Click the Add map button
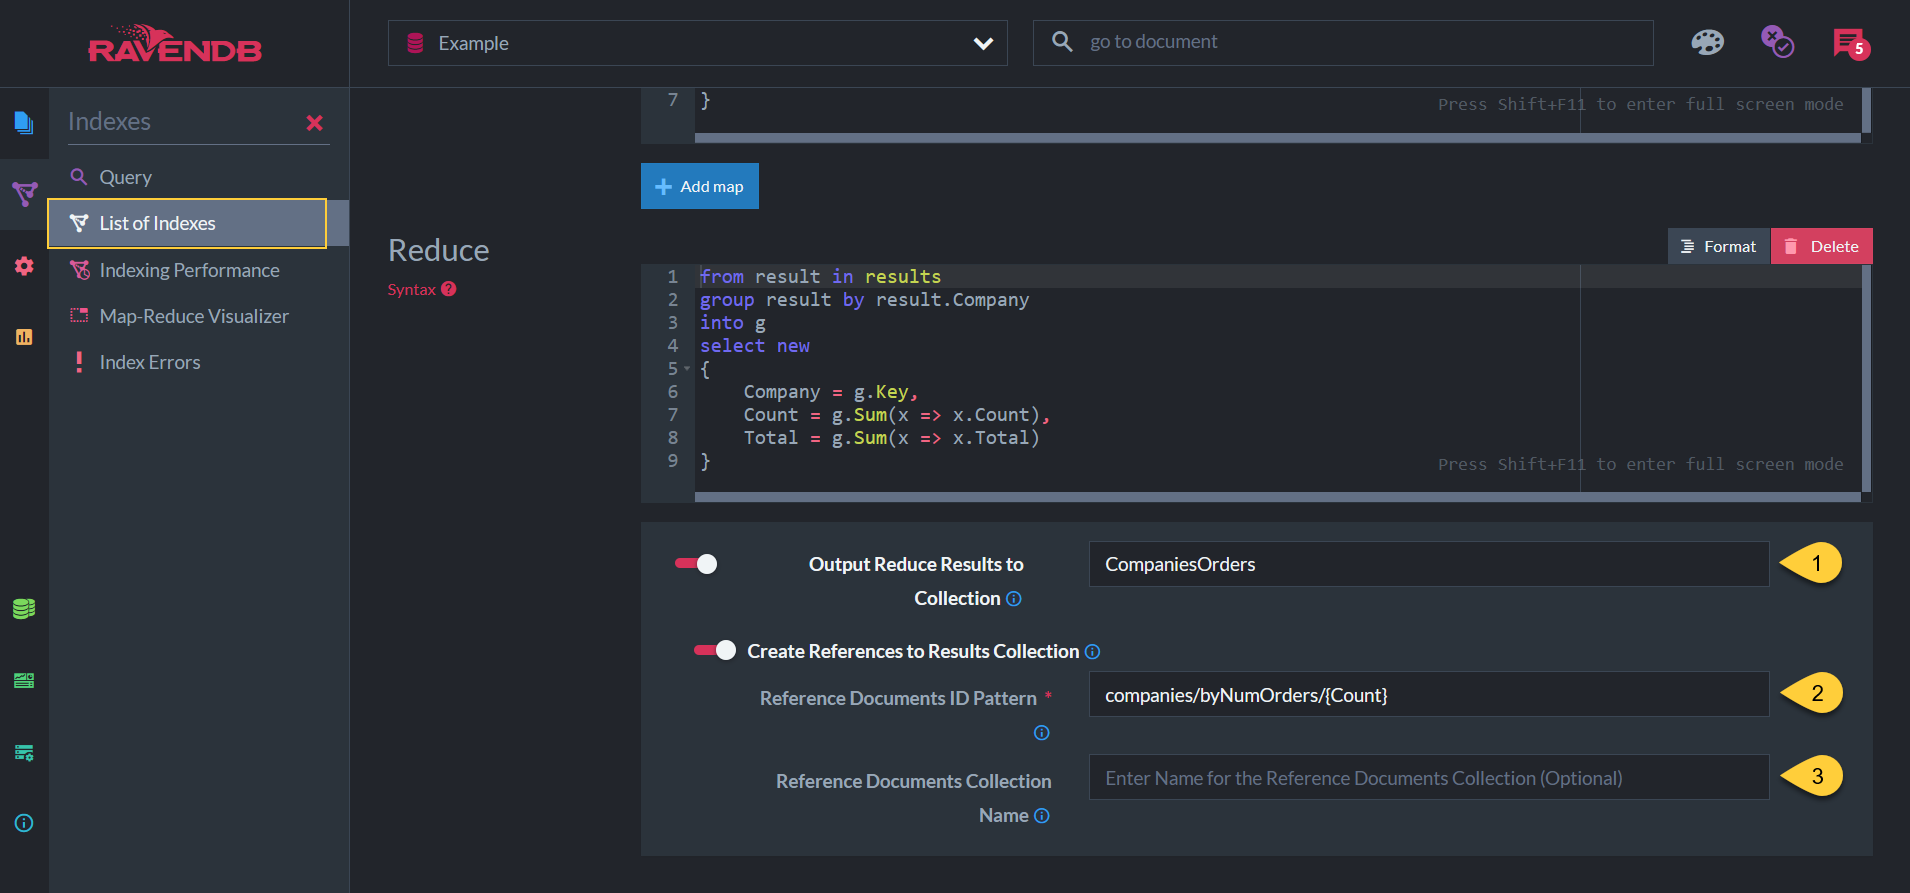Image resolution: width=1910 pixels, height=893 pixels. tap(700, 186)
